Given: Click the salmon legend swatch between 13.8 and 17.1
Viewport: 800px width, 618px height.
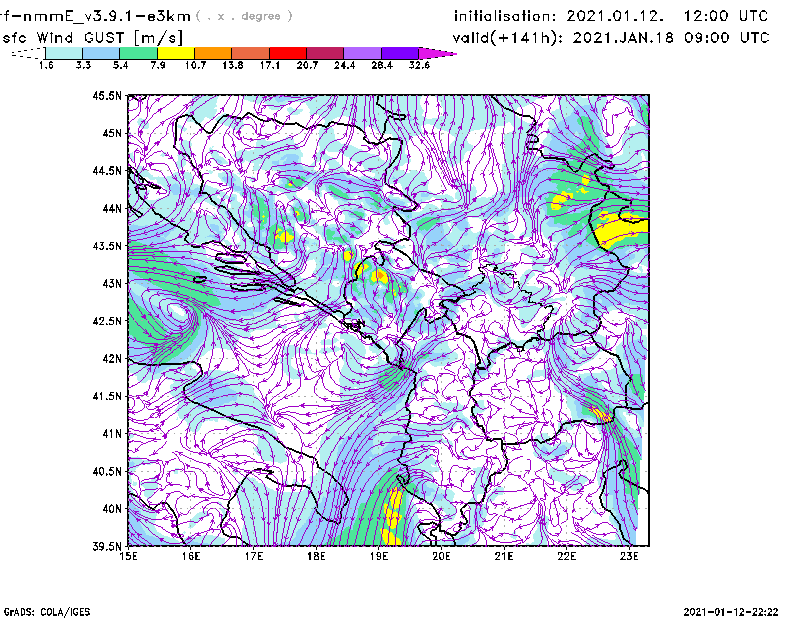Looking at the screenshot, I should point(251,53).
